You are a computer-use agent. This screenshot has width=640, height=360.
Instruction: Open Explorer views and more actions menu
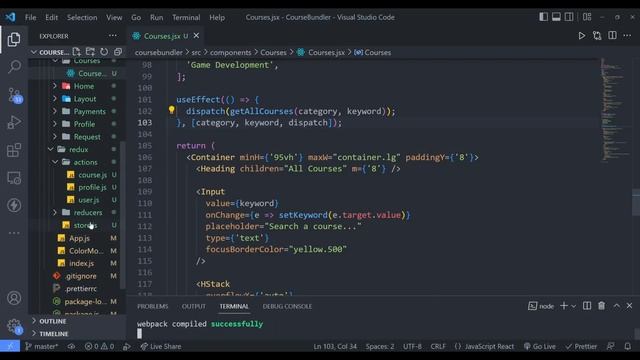(113, 36)
